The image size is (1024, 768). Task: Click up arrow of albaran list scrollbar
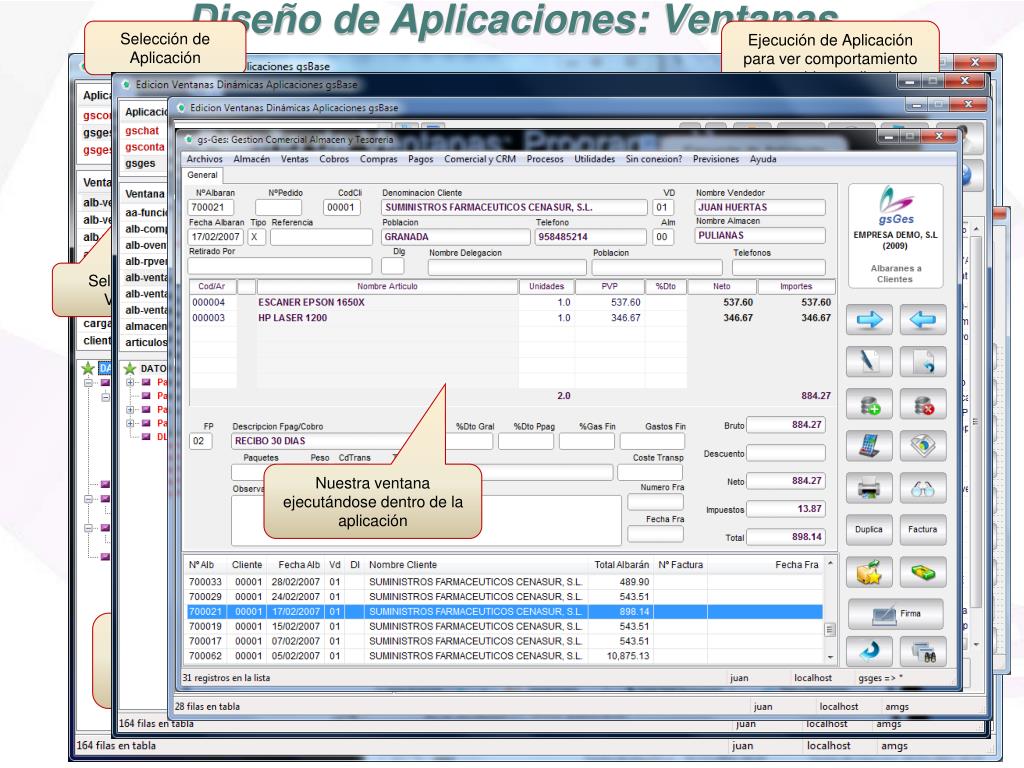coord(830,563)
